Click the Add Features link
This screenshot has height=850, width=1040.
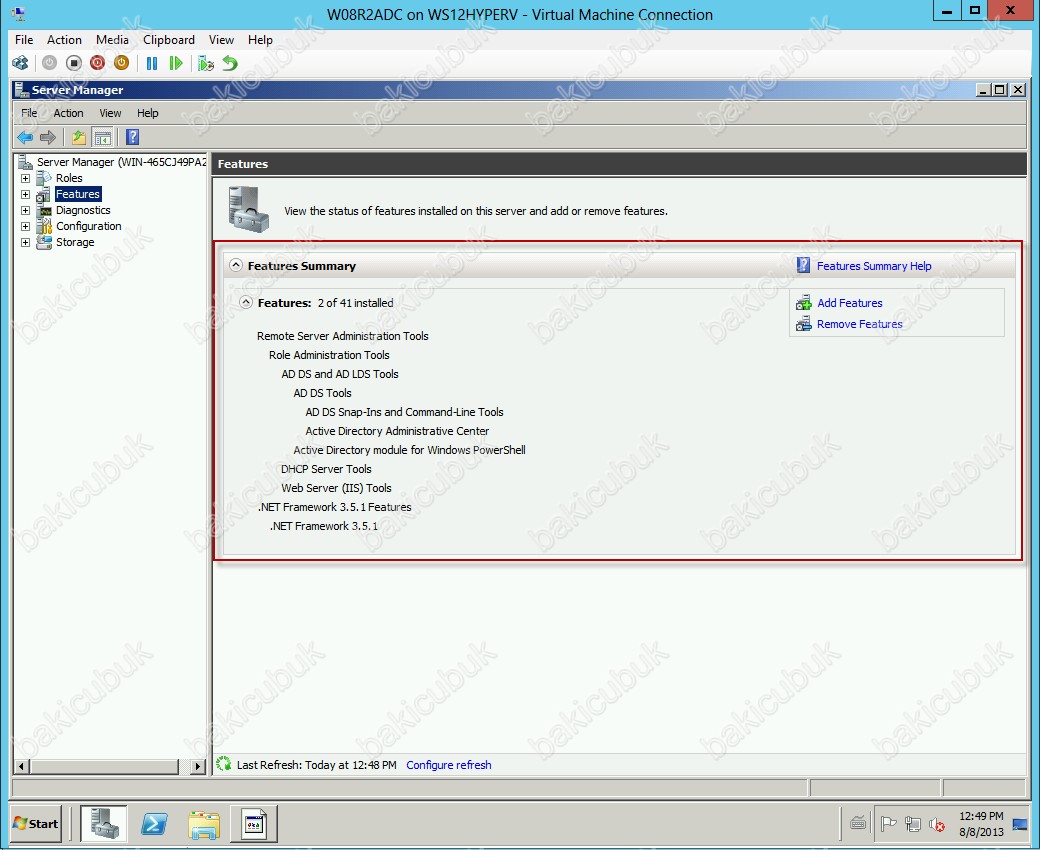click(850, 303)
